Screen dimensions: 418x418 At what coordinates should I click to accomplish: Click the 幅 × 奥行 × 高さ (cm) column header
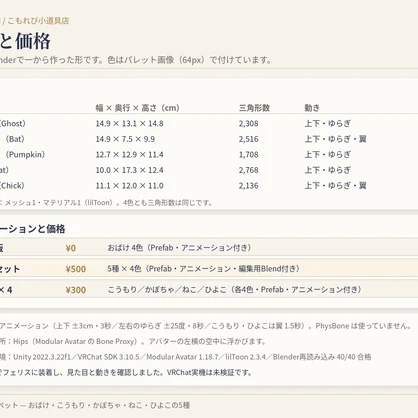[138, 108]
